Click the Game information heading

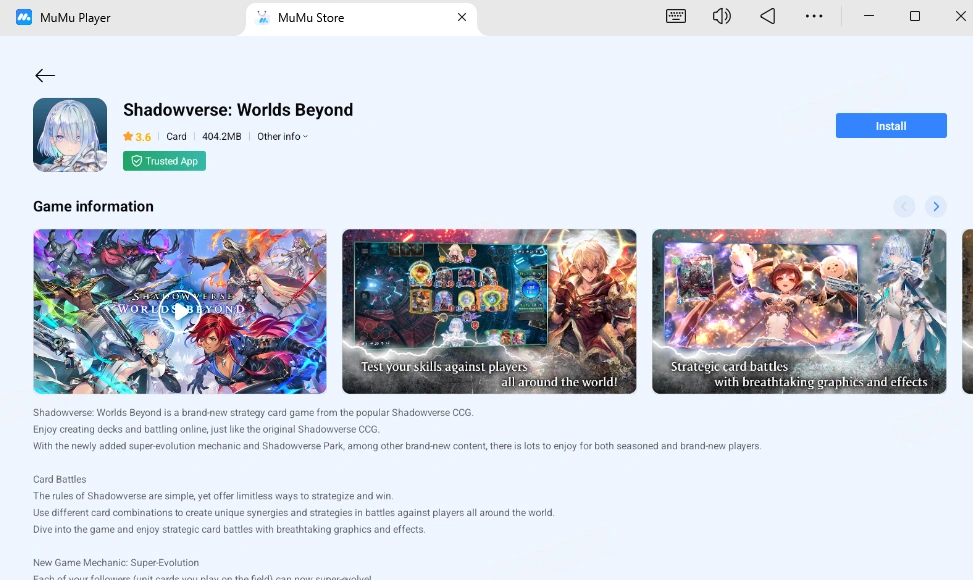tap(93, 207)
